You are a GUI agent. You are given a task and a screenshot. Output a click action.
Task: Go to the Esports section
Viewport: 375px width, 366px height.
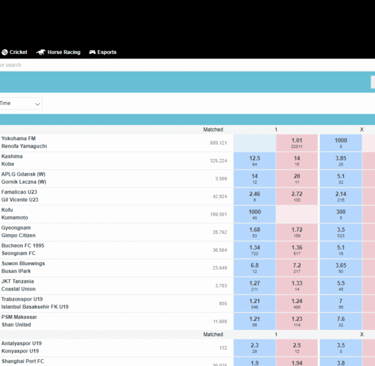click(x=103, y=52)
